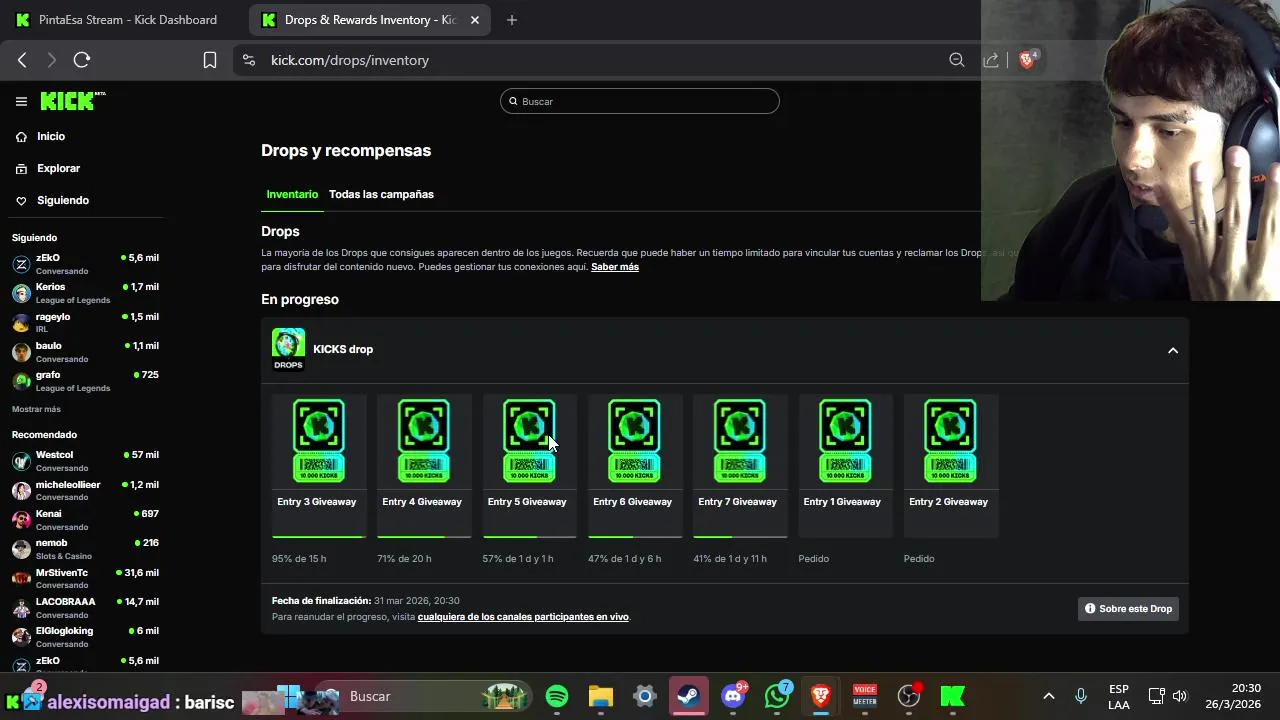Reload the page

point(82,60)
